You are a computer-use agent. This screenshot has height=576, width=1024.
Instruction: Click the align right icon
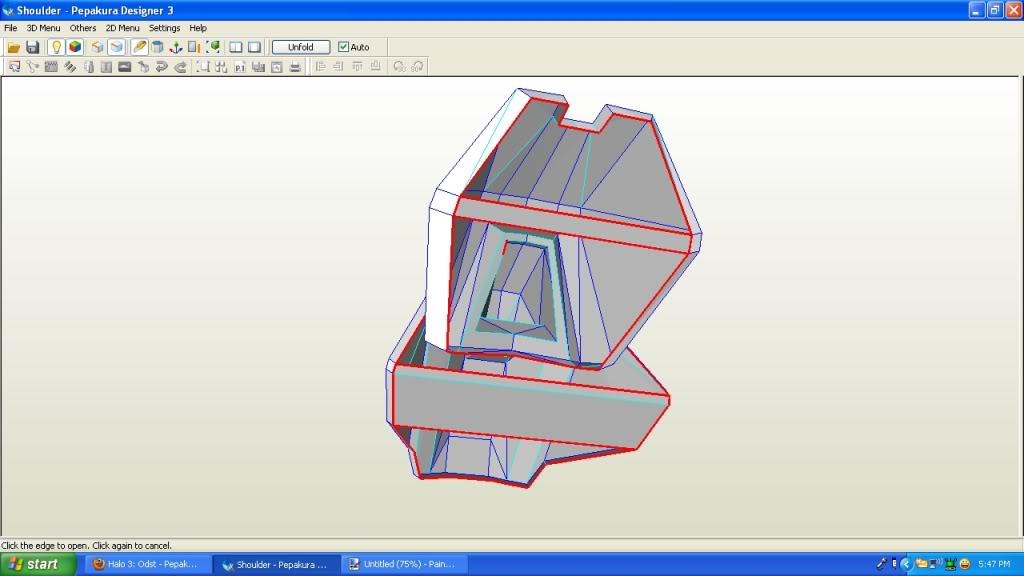(338, 67)
